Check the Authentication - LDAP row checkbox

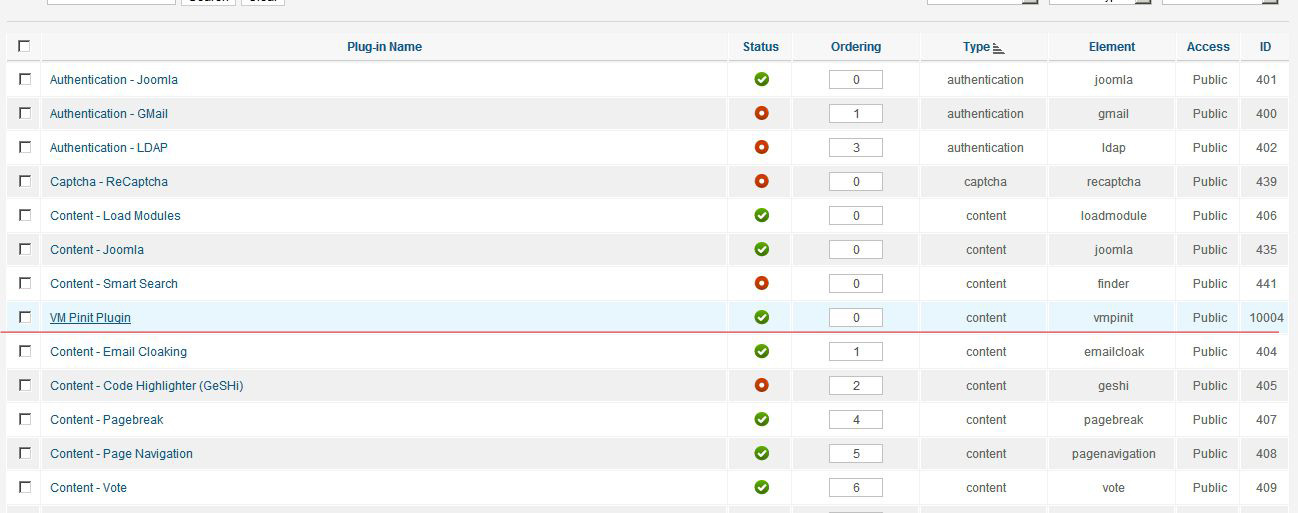25,147
